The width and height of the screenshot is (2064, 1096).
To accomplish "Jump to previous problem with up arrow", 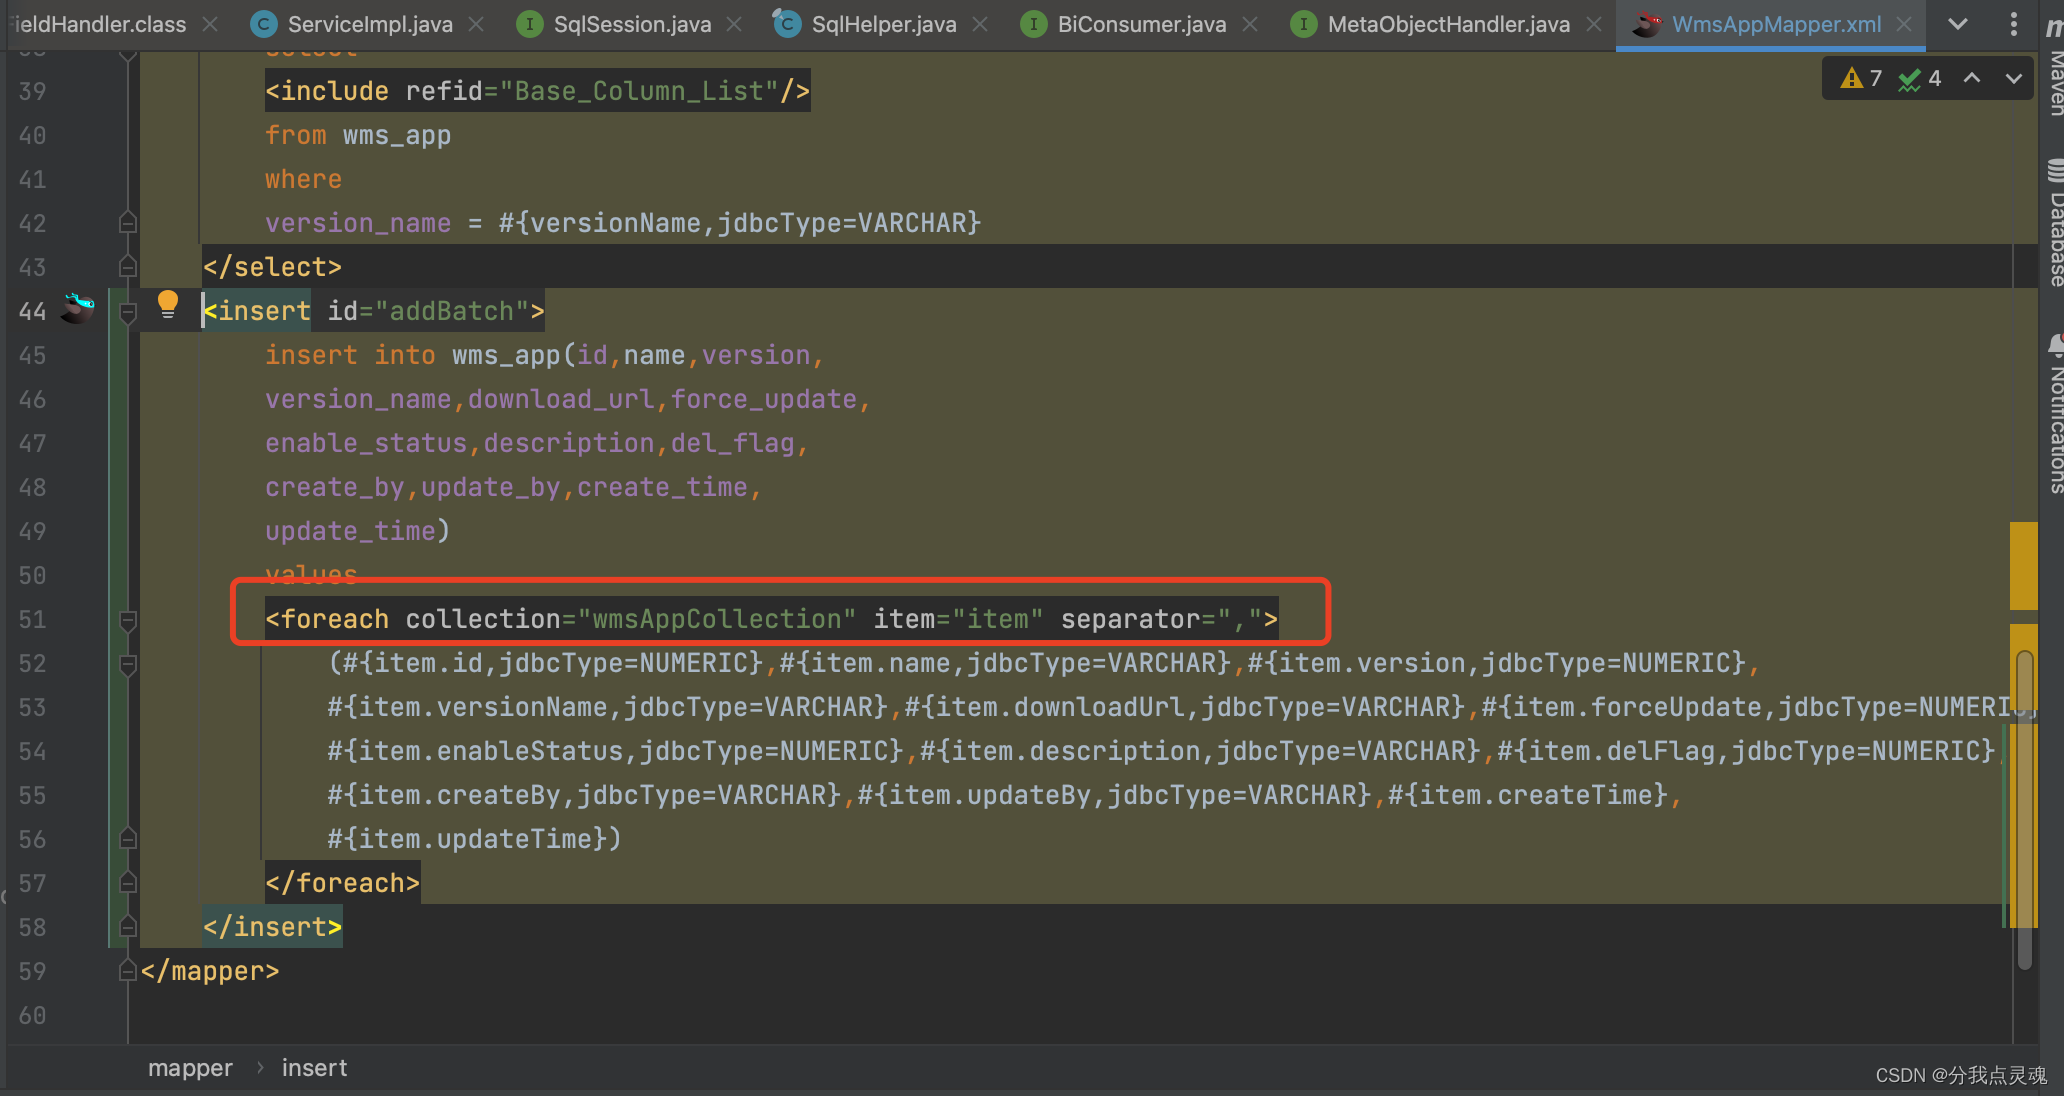I will [1970, 78].
